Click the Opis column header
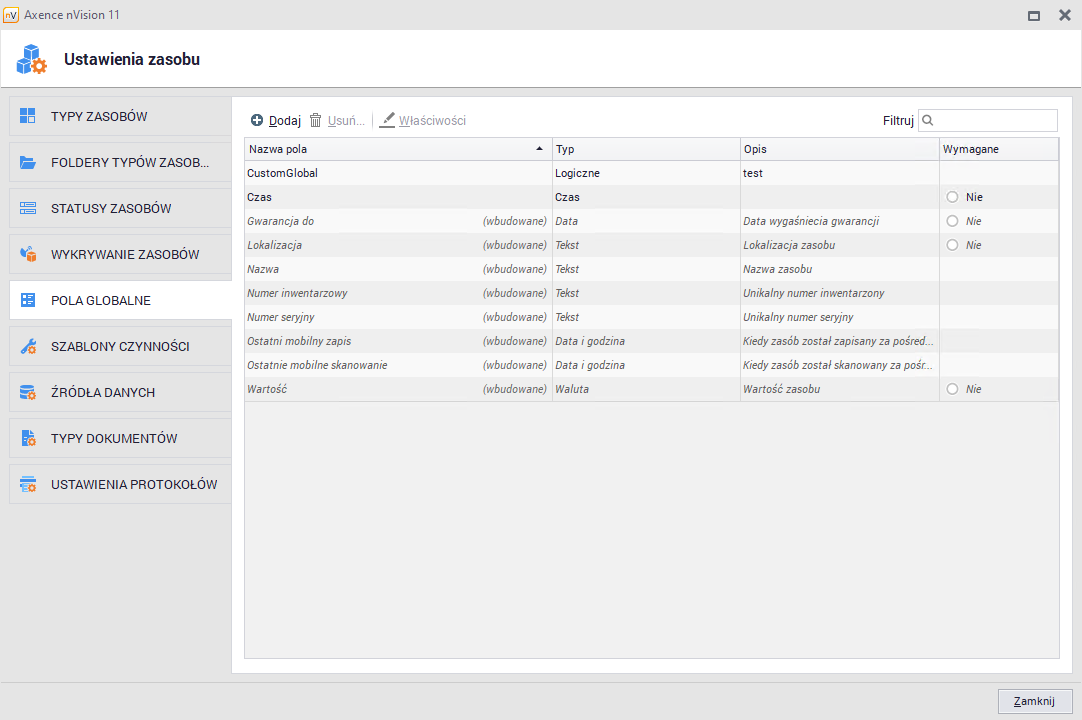 [838, 149]
